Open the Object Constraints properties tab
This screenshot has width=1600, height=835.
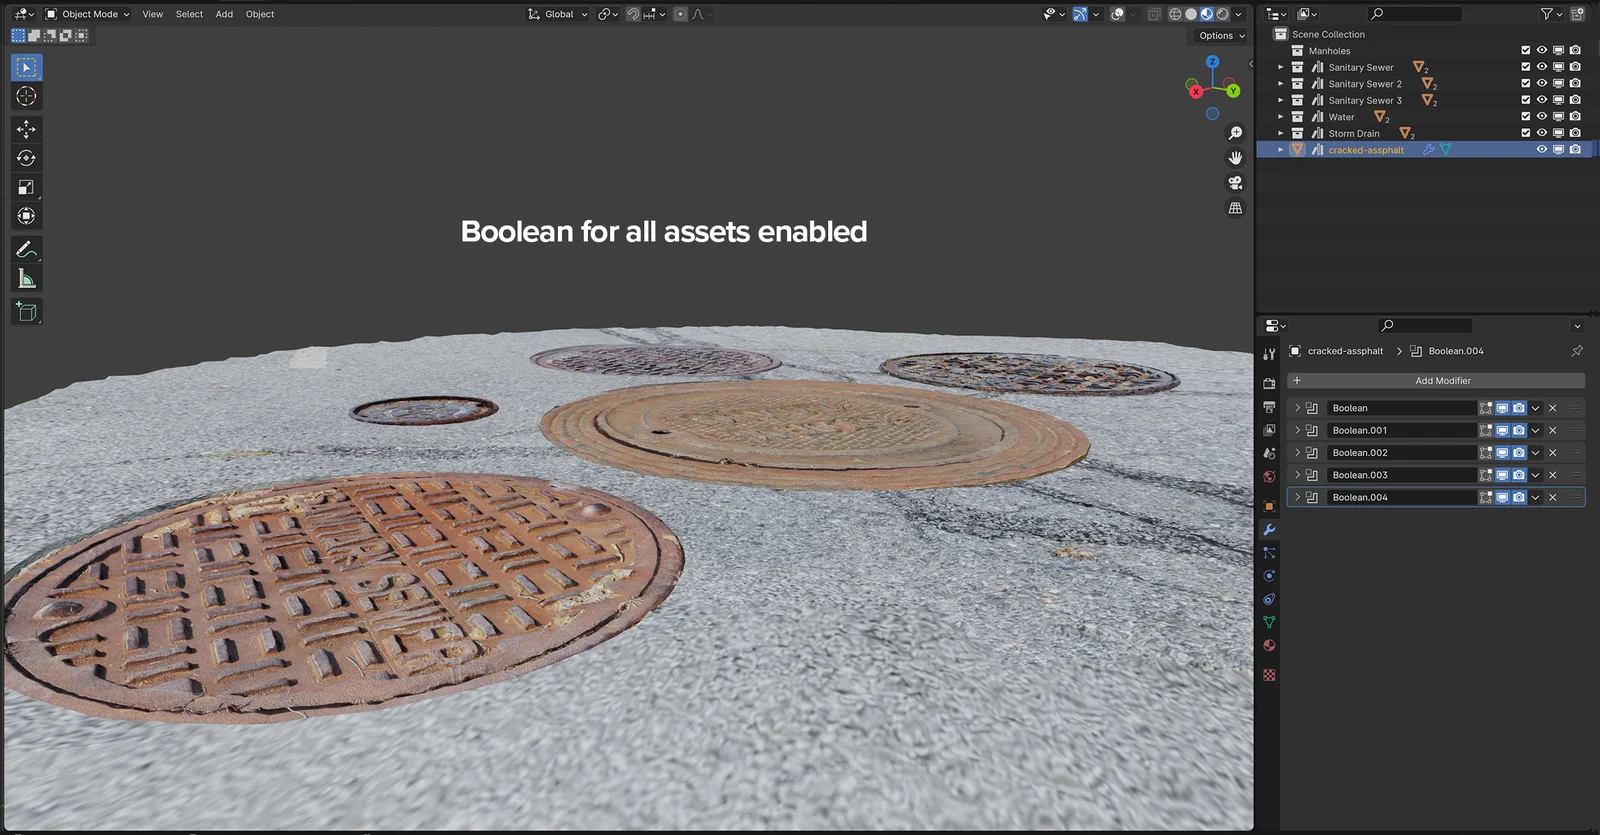click(x=1269, y=599)
